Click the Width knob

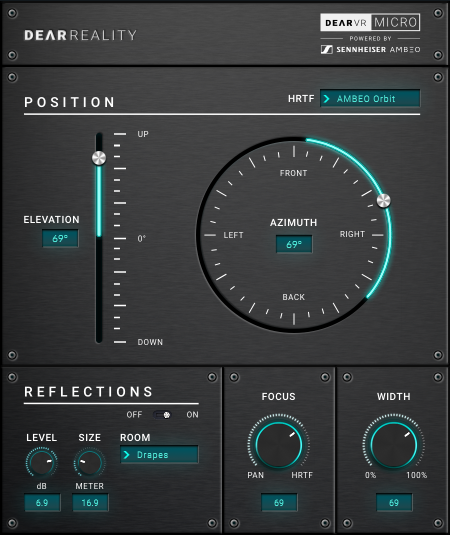coord(394,445)
